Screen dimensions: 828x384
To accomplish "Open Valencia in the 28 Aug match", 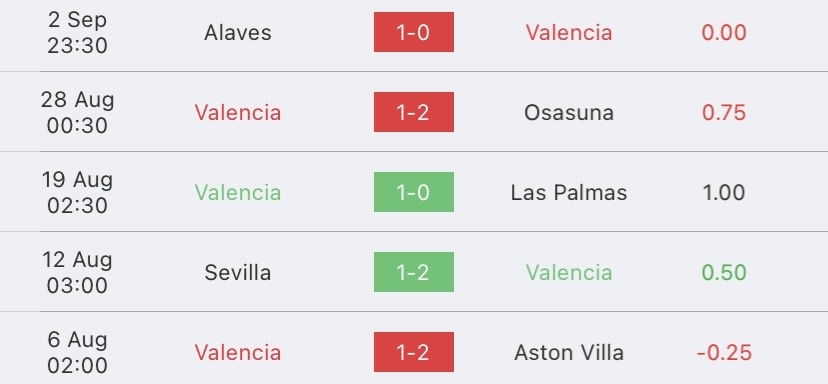I will tap(238, 113).
